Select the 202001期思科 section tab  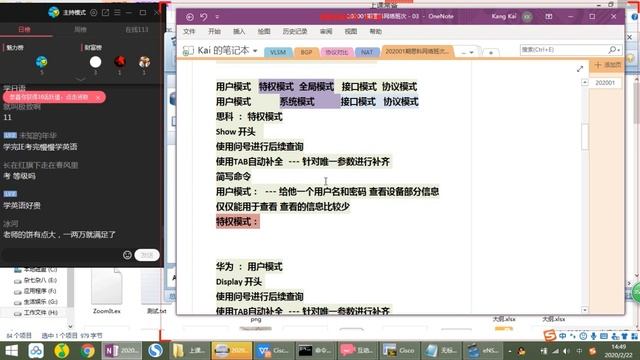[417, 51]
